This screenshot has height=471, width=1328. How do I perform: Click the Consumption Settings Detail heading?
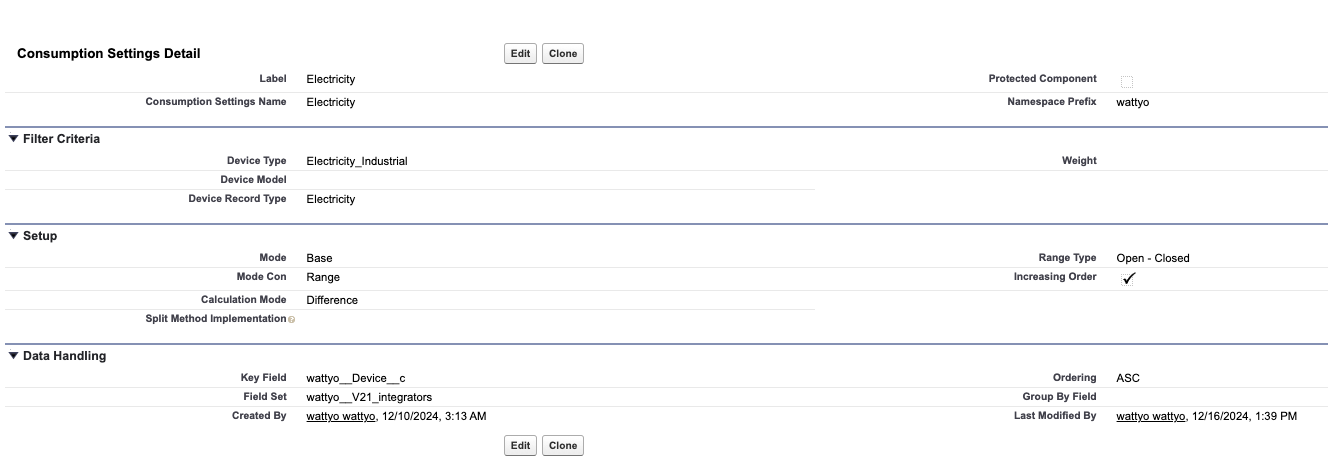pyautogui.click(x=108, y=54)
